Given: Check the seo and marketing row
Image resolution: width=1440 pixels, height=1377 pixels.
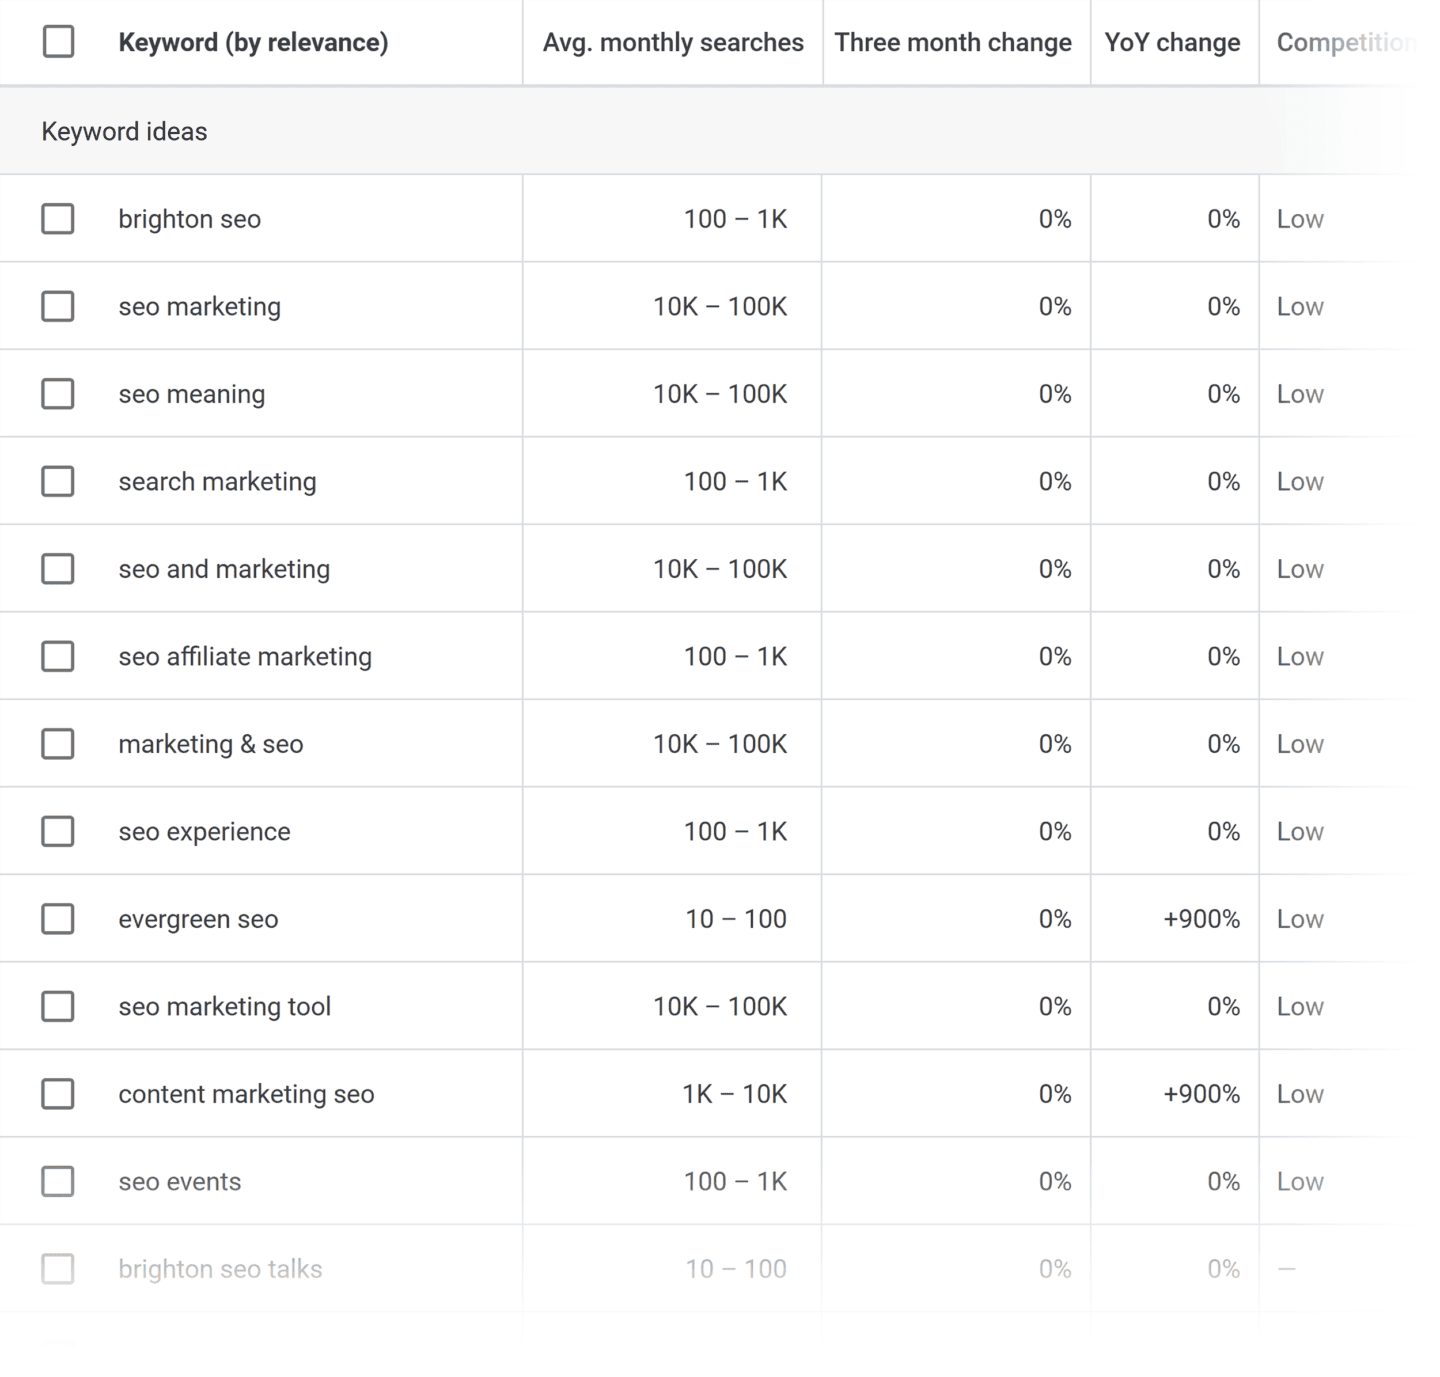Looking at the screenshot, I should pos(57,568).
